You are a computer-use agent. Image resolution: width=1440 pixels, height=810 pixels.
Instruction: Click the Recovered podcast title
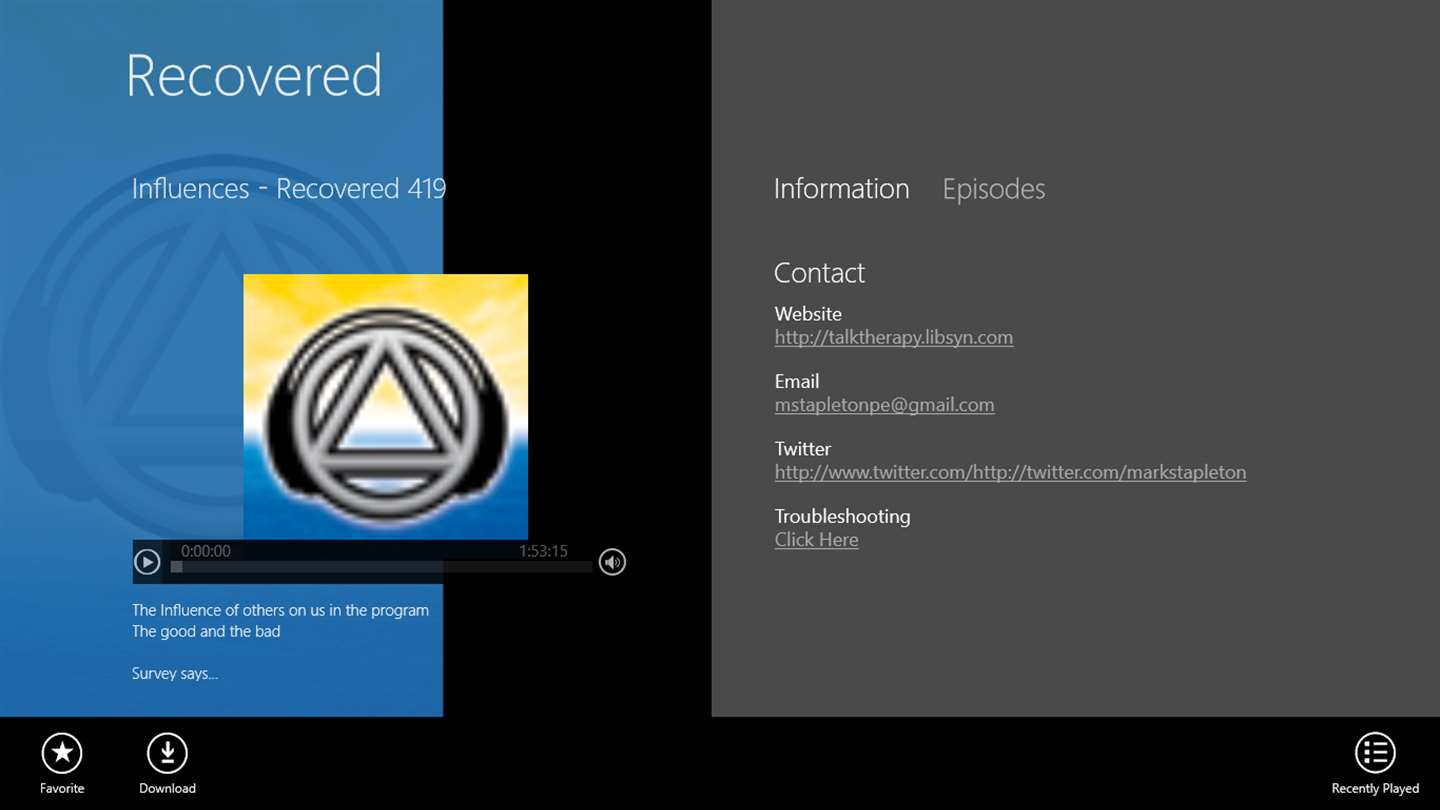254,76
